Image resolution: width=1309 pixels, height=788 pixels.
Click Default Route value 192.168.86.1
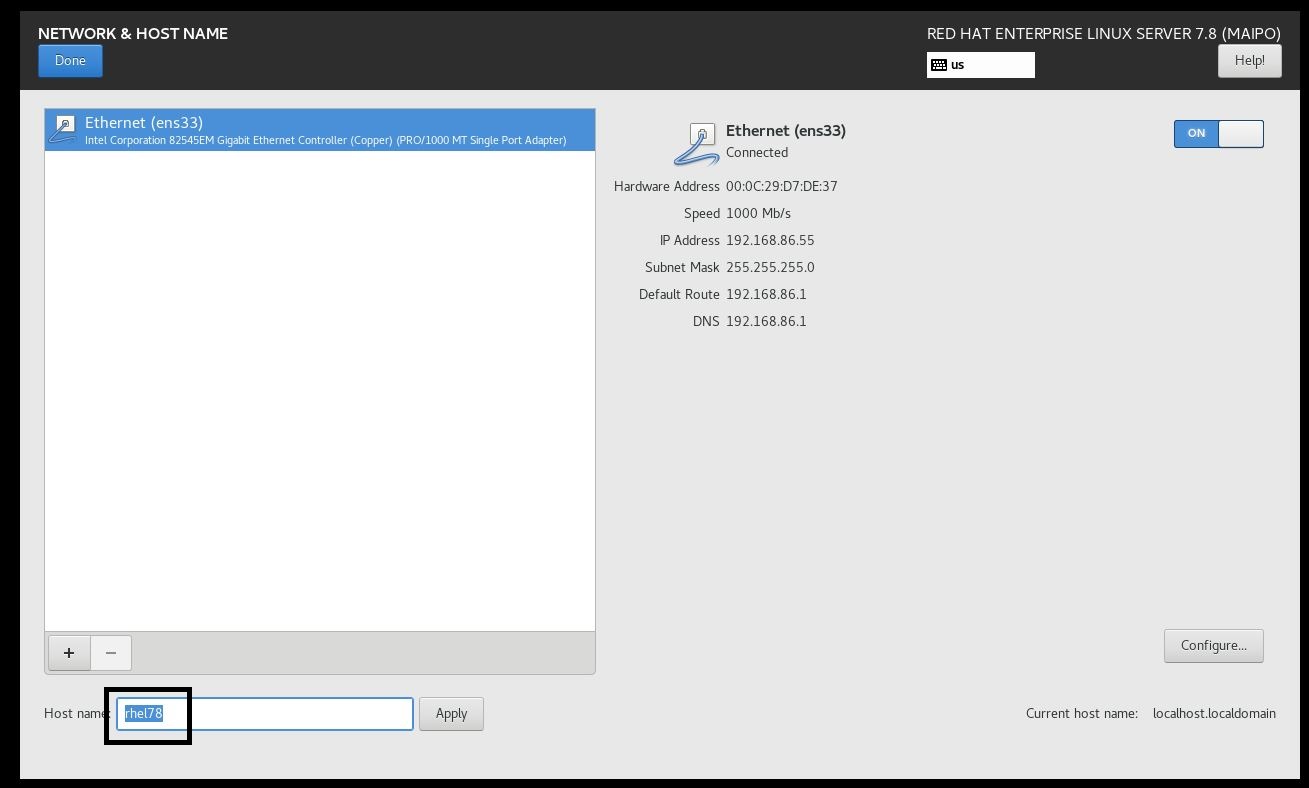766,294
